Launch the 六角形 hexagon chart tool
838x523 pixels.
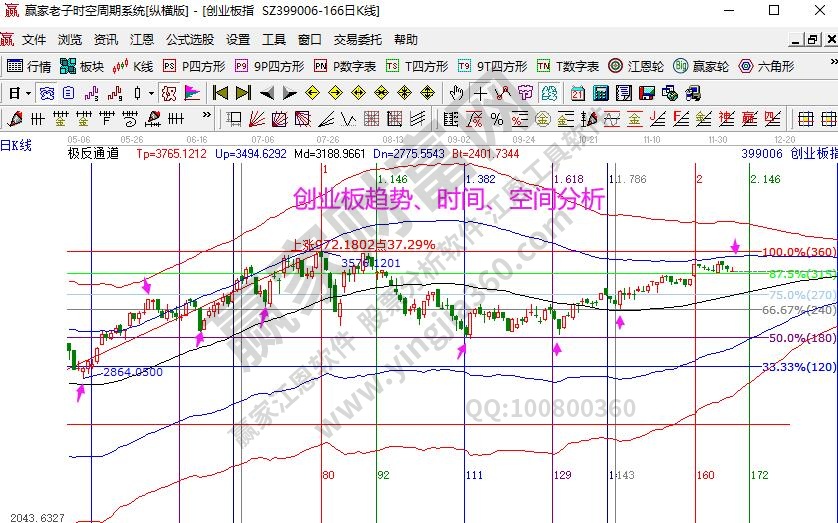pos(765,66)
